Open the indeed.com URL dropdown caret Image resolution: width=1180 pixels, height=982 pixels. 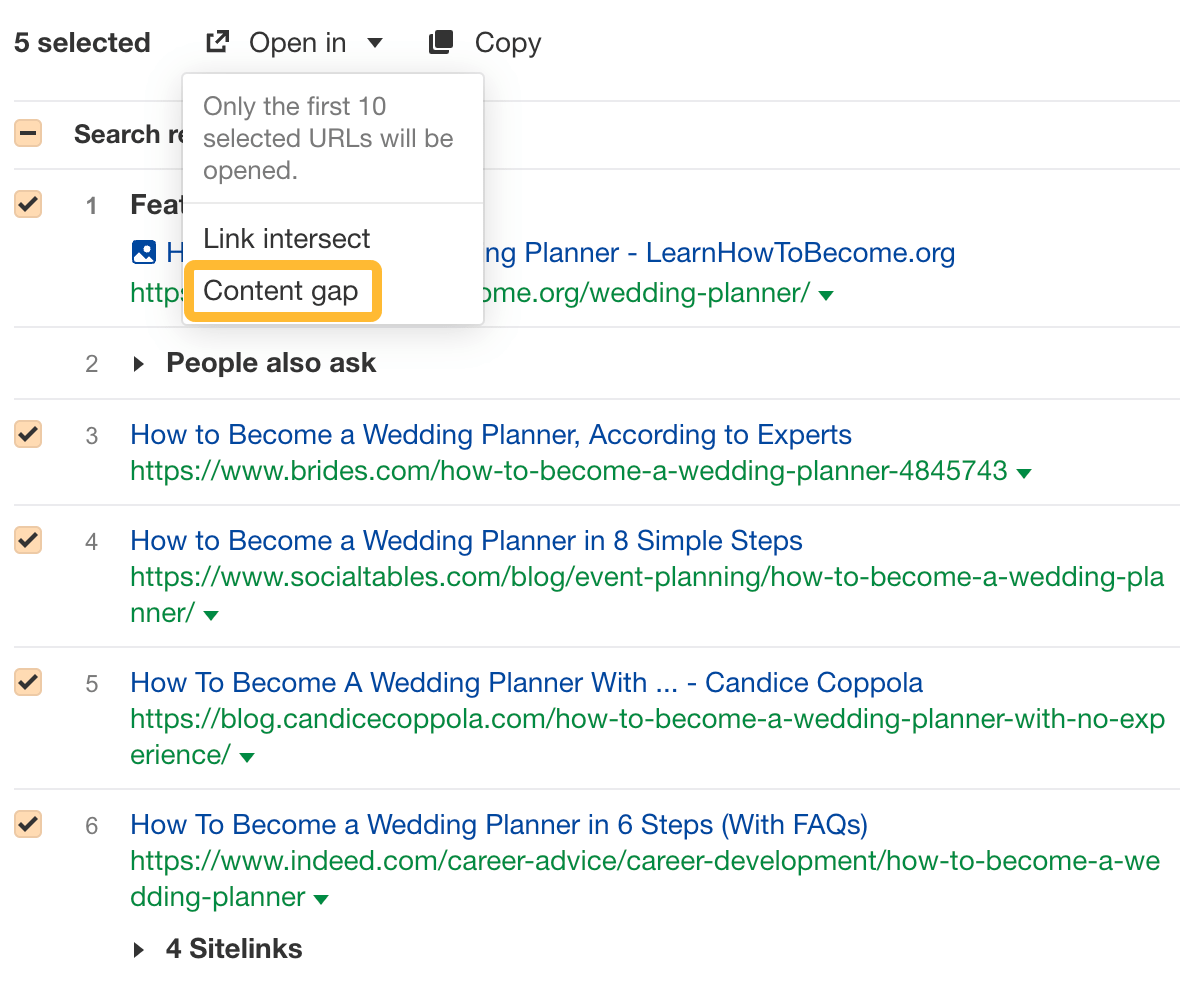pyautogui.click(x=320, y=900)
